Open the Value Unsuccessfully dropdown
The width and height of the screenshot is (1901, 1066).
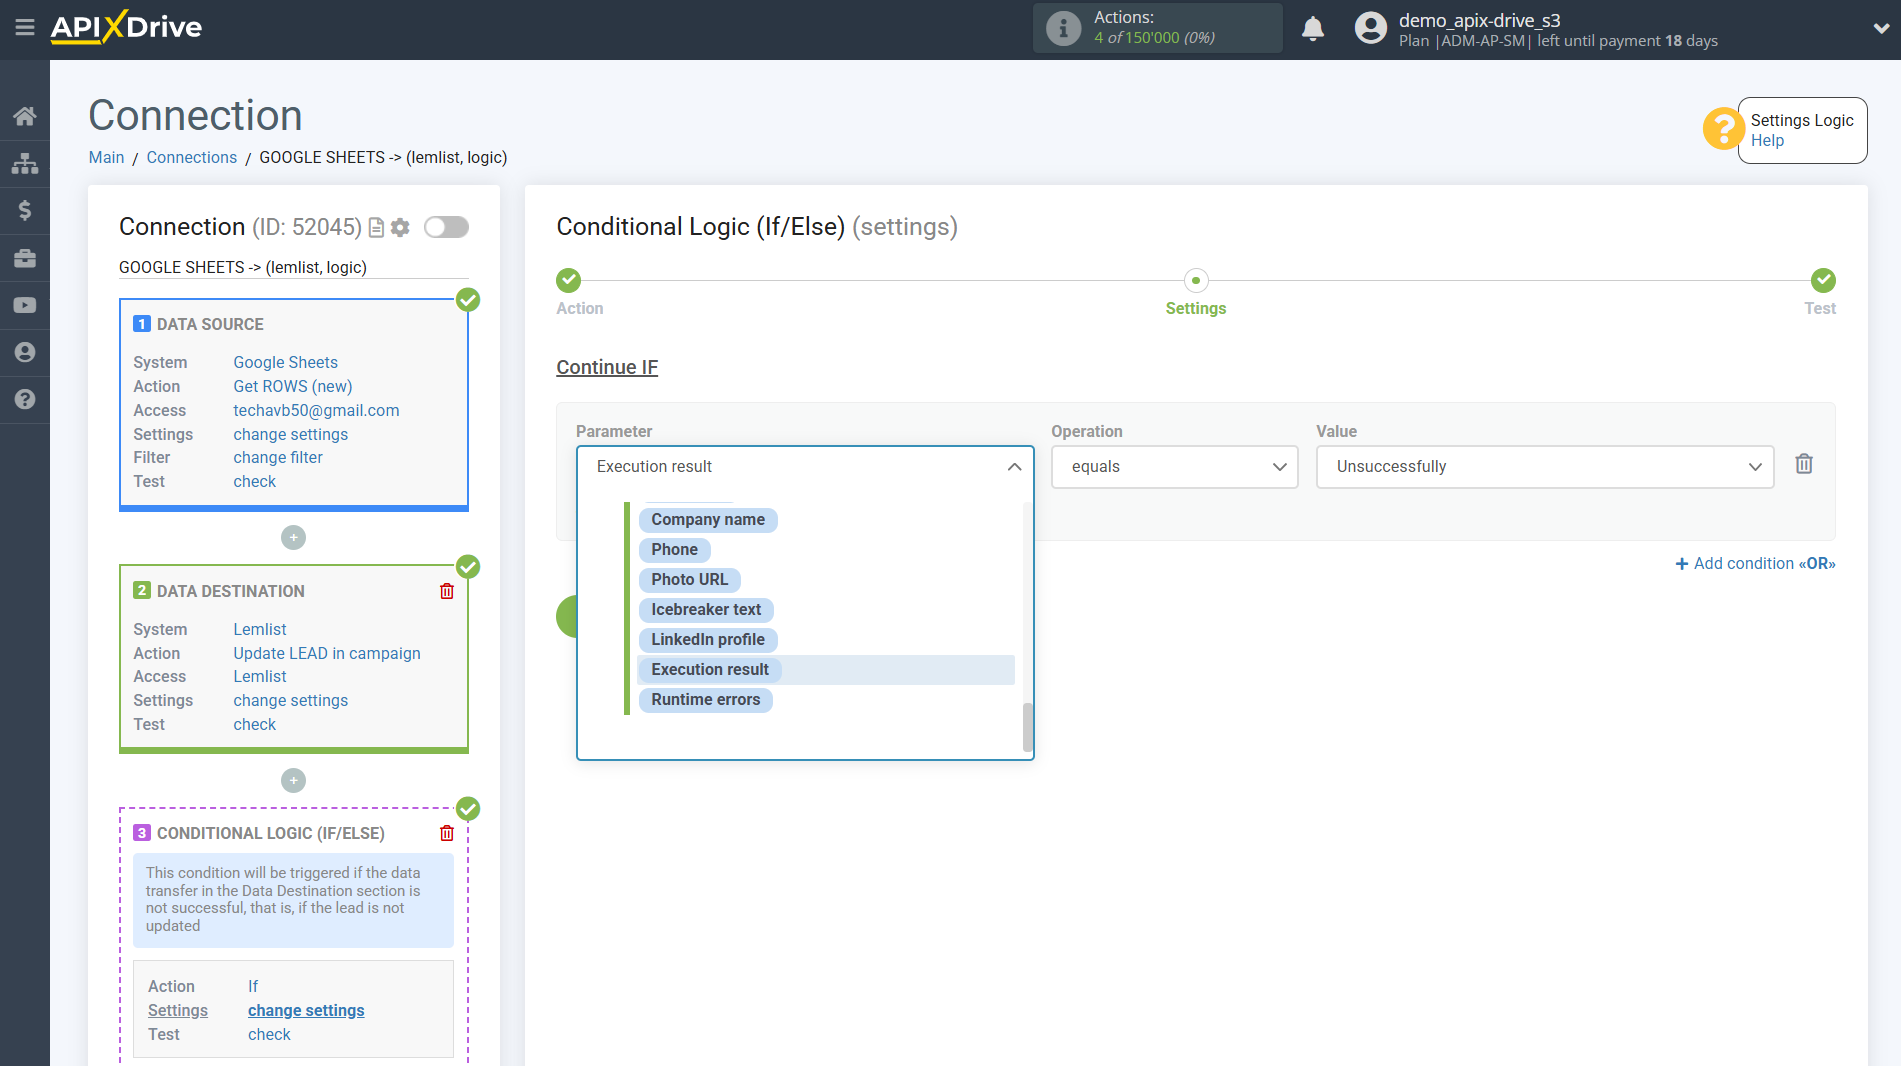1545,467
